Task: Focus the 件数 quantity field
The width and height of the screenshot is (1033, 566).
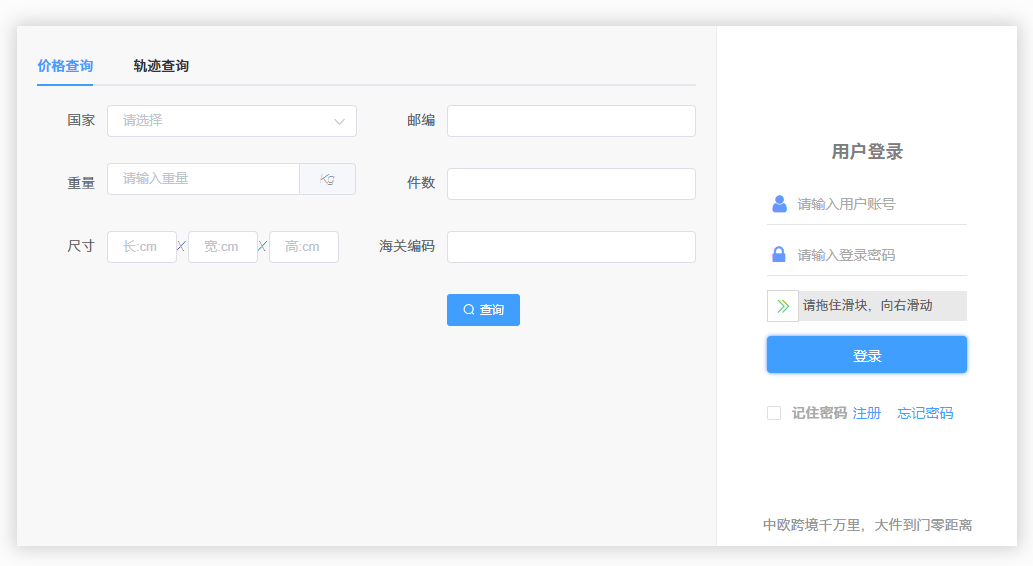Action: click(571, 184)
